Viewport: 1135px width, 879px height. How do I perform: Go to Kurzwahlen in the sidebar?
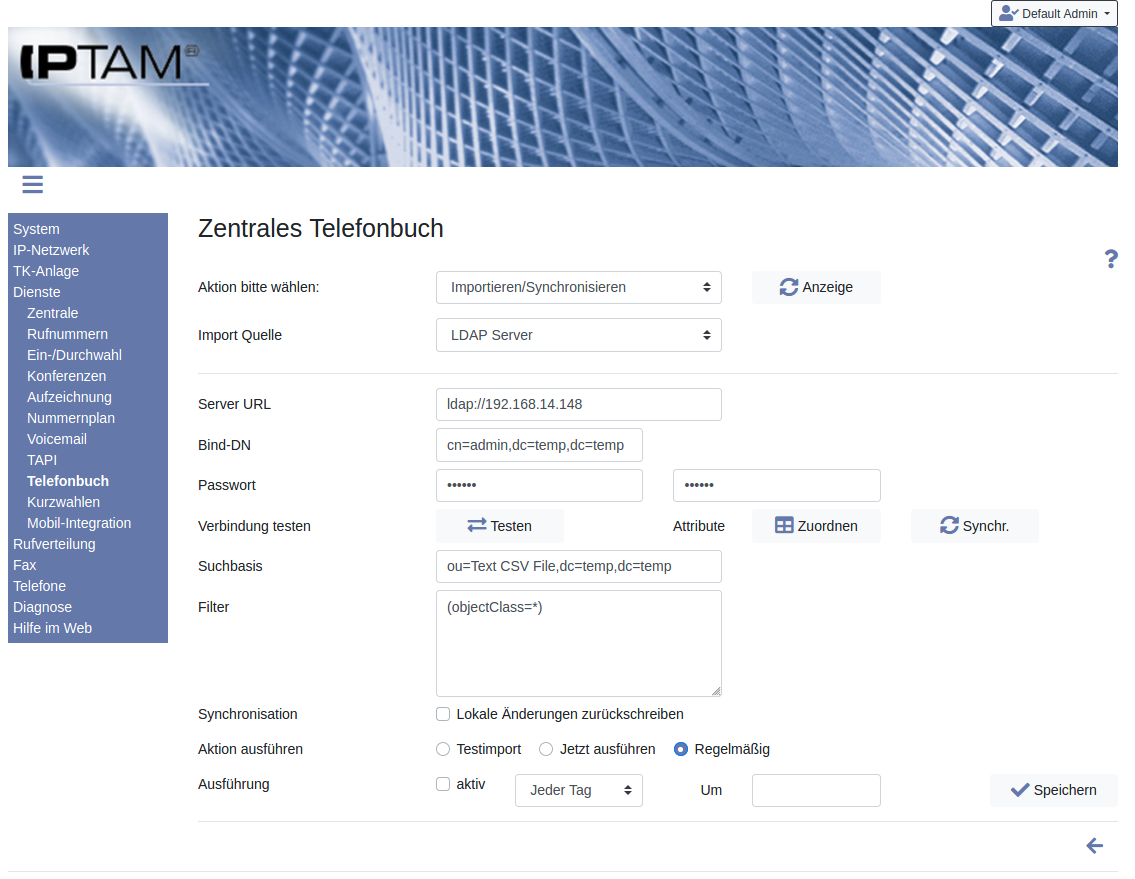63,502
